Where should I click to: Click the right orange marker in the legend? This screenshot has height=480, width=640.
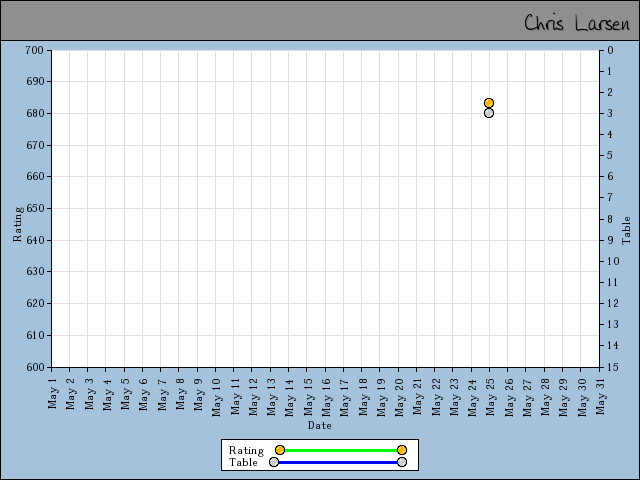pyautogui.click(x=401, y=450)
